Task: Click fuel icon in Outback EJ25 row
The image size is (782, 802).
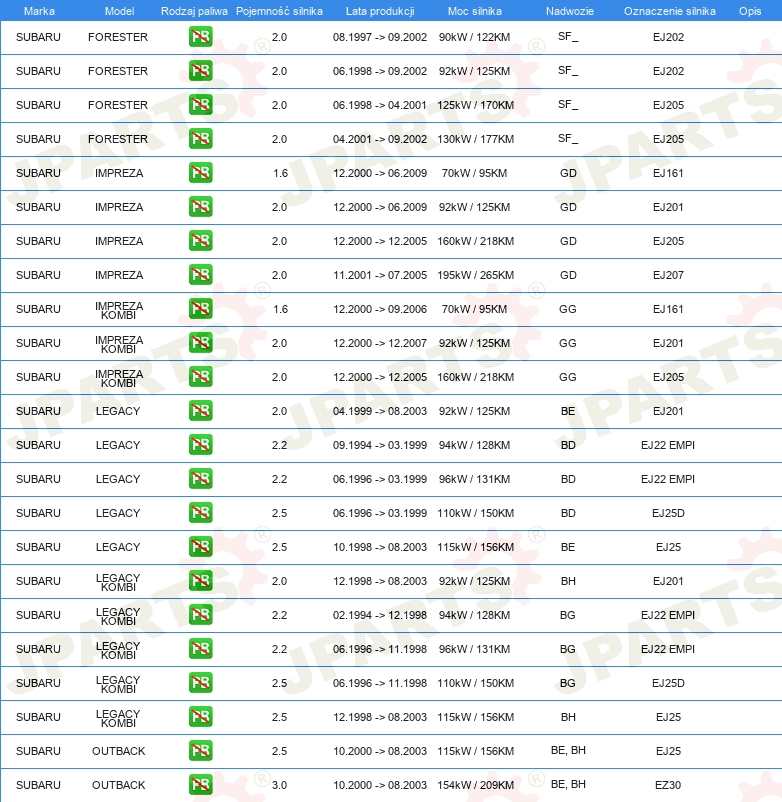Action: click(x=200, y=751)
